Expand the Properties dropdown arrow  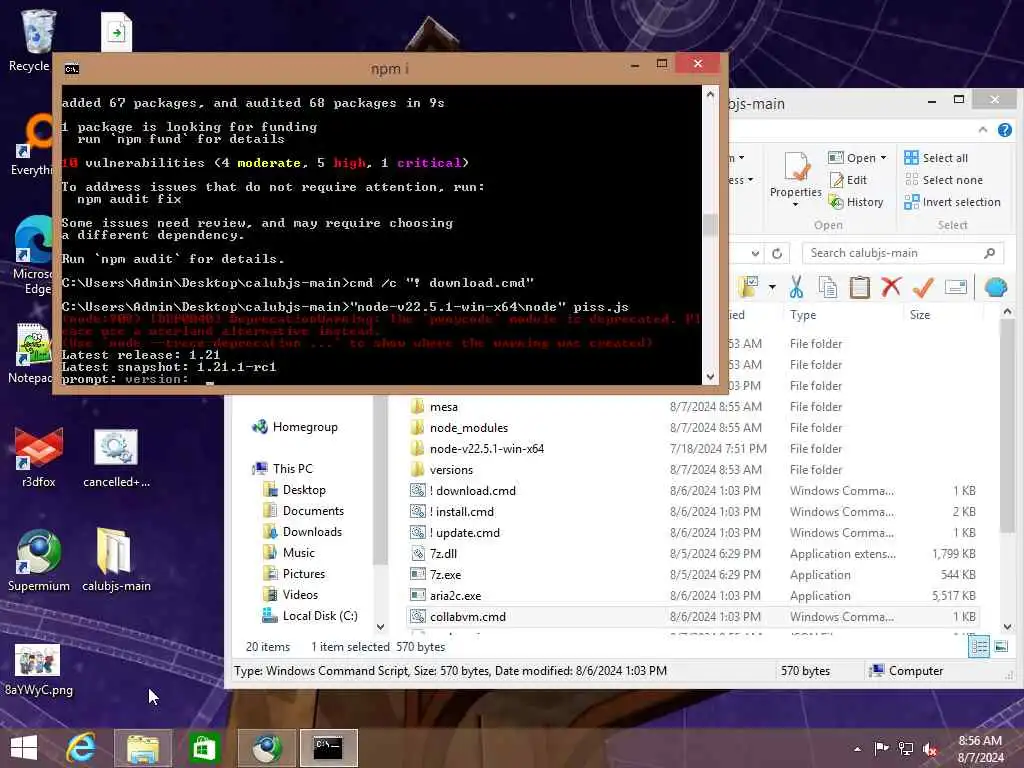(795, 204)
